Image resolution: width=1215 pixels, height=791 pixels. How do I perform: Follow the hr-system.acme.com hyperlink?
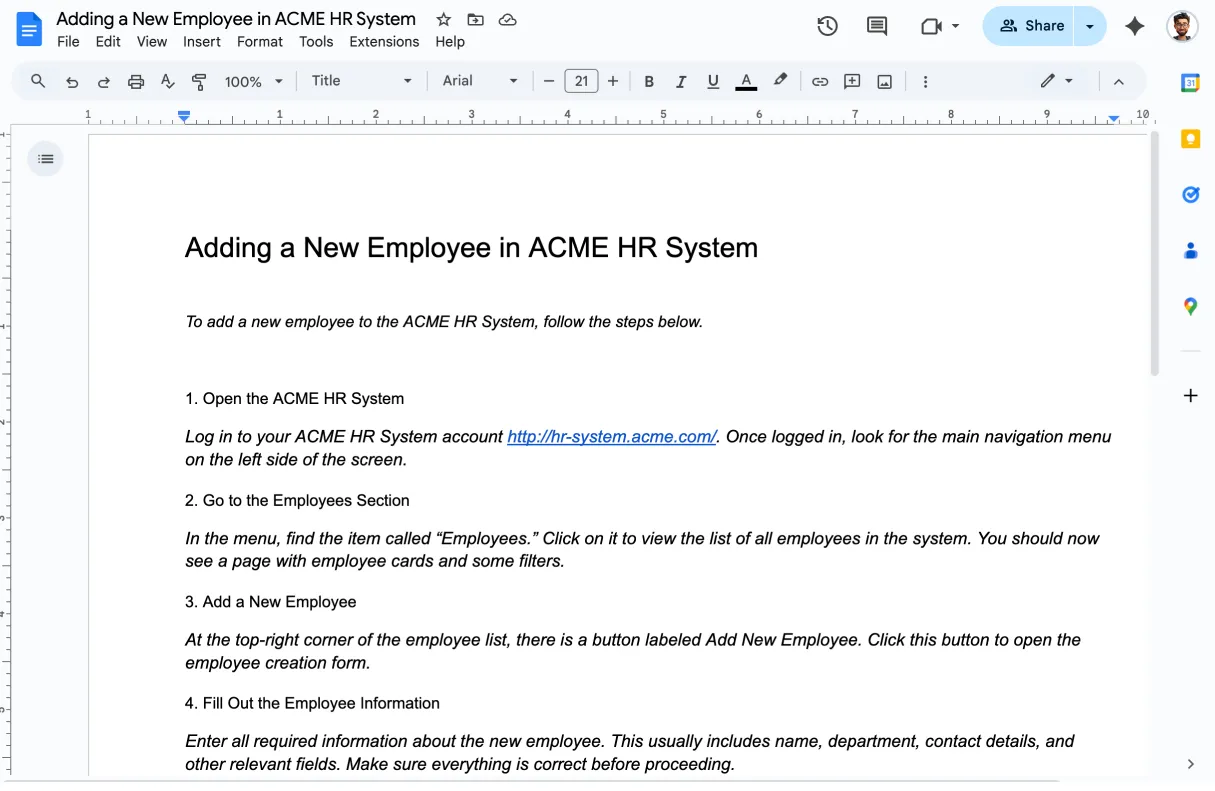(x=611, y=437)
